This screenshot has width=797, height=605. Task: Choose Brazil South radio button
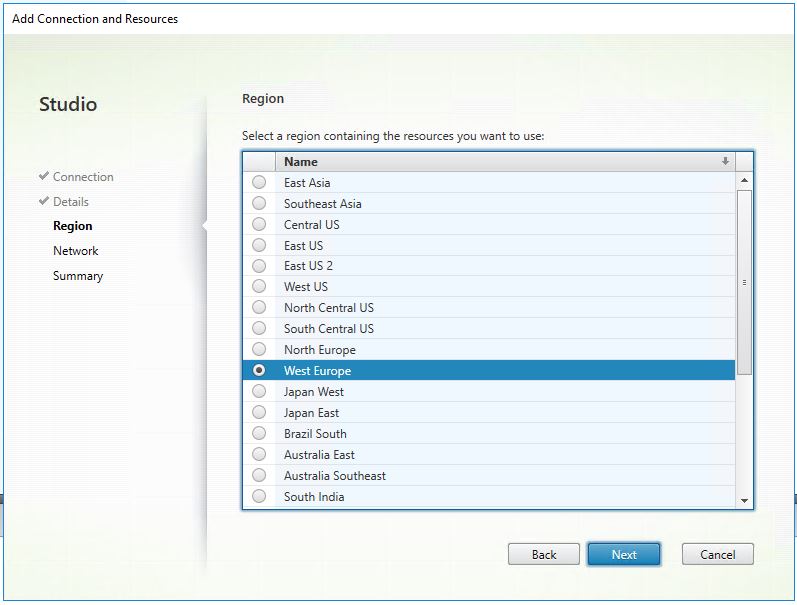coord(259,434)
